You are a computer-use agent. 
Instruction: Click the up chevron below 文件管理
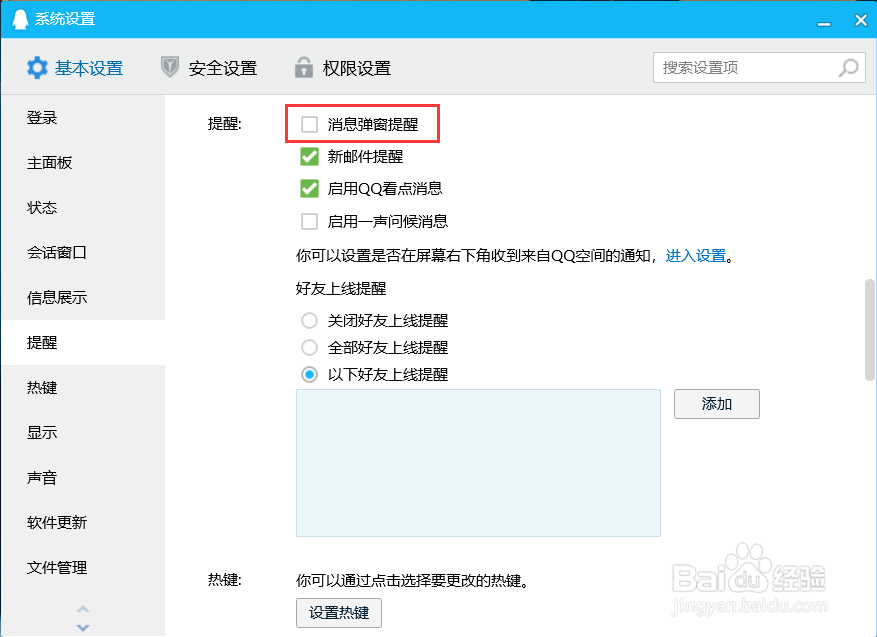[x=83, y=609]
